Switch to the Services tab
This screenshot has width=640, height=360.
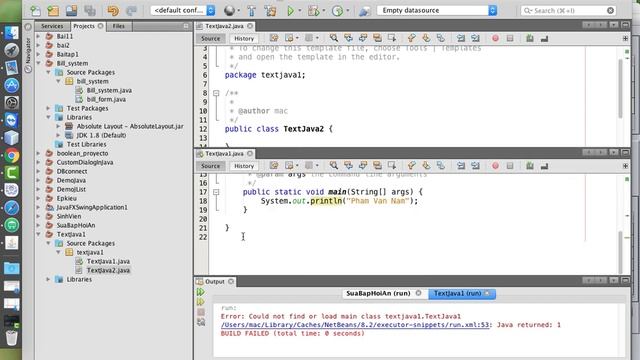pyautogui.click(x=52, y=26)
